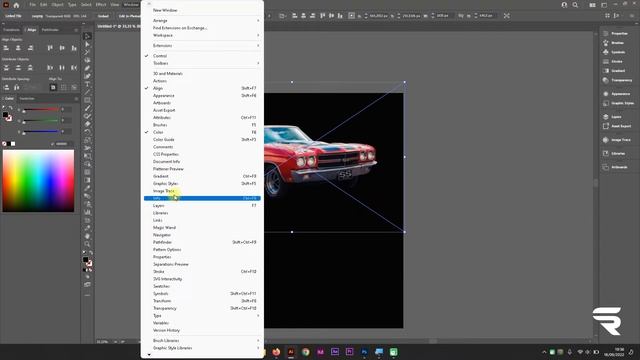Screen dimensions: 640x360
Task: Expand the Brush Libraries submenu
Action: 202,341
